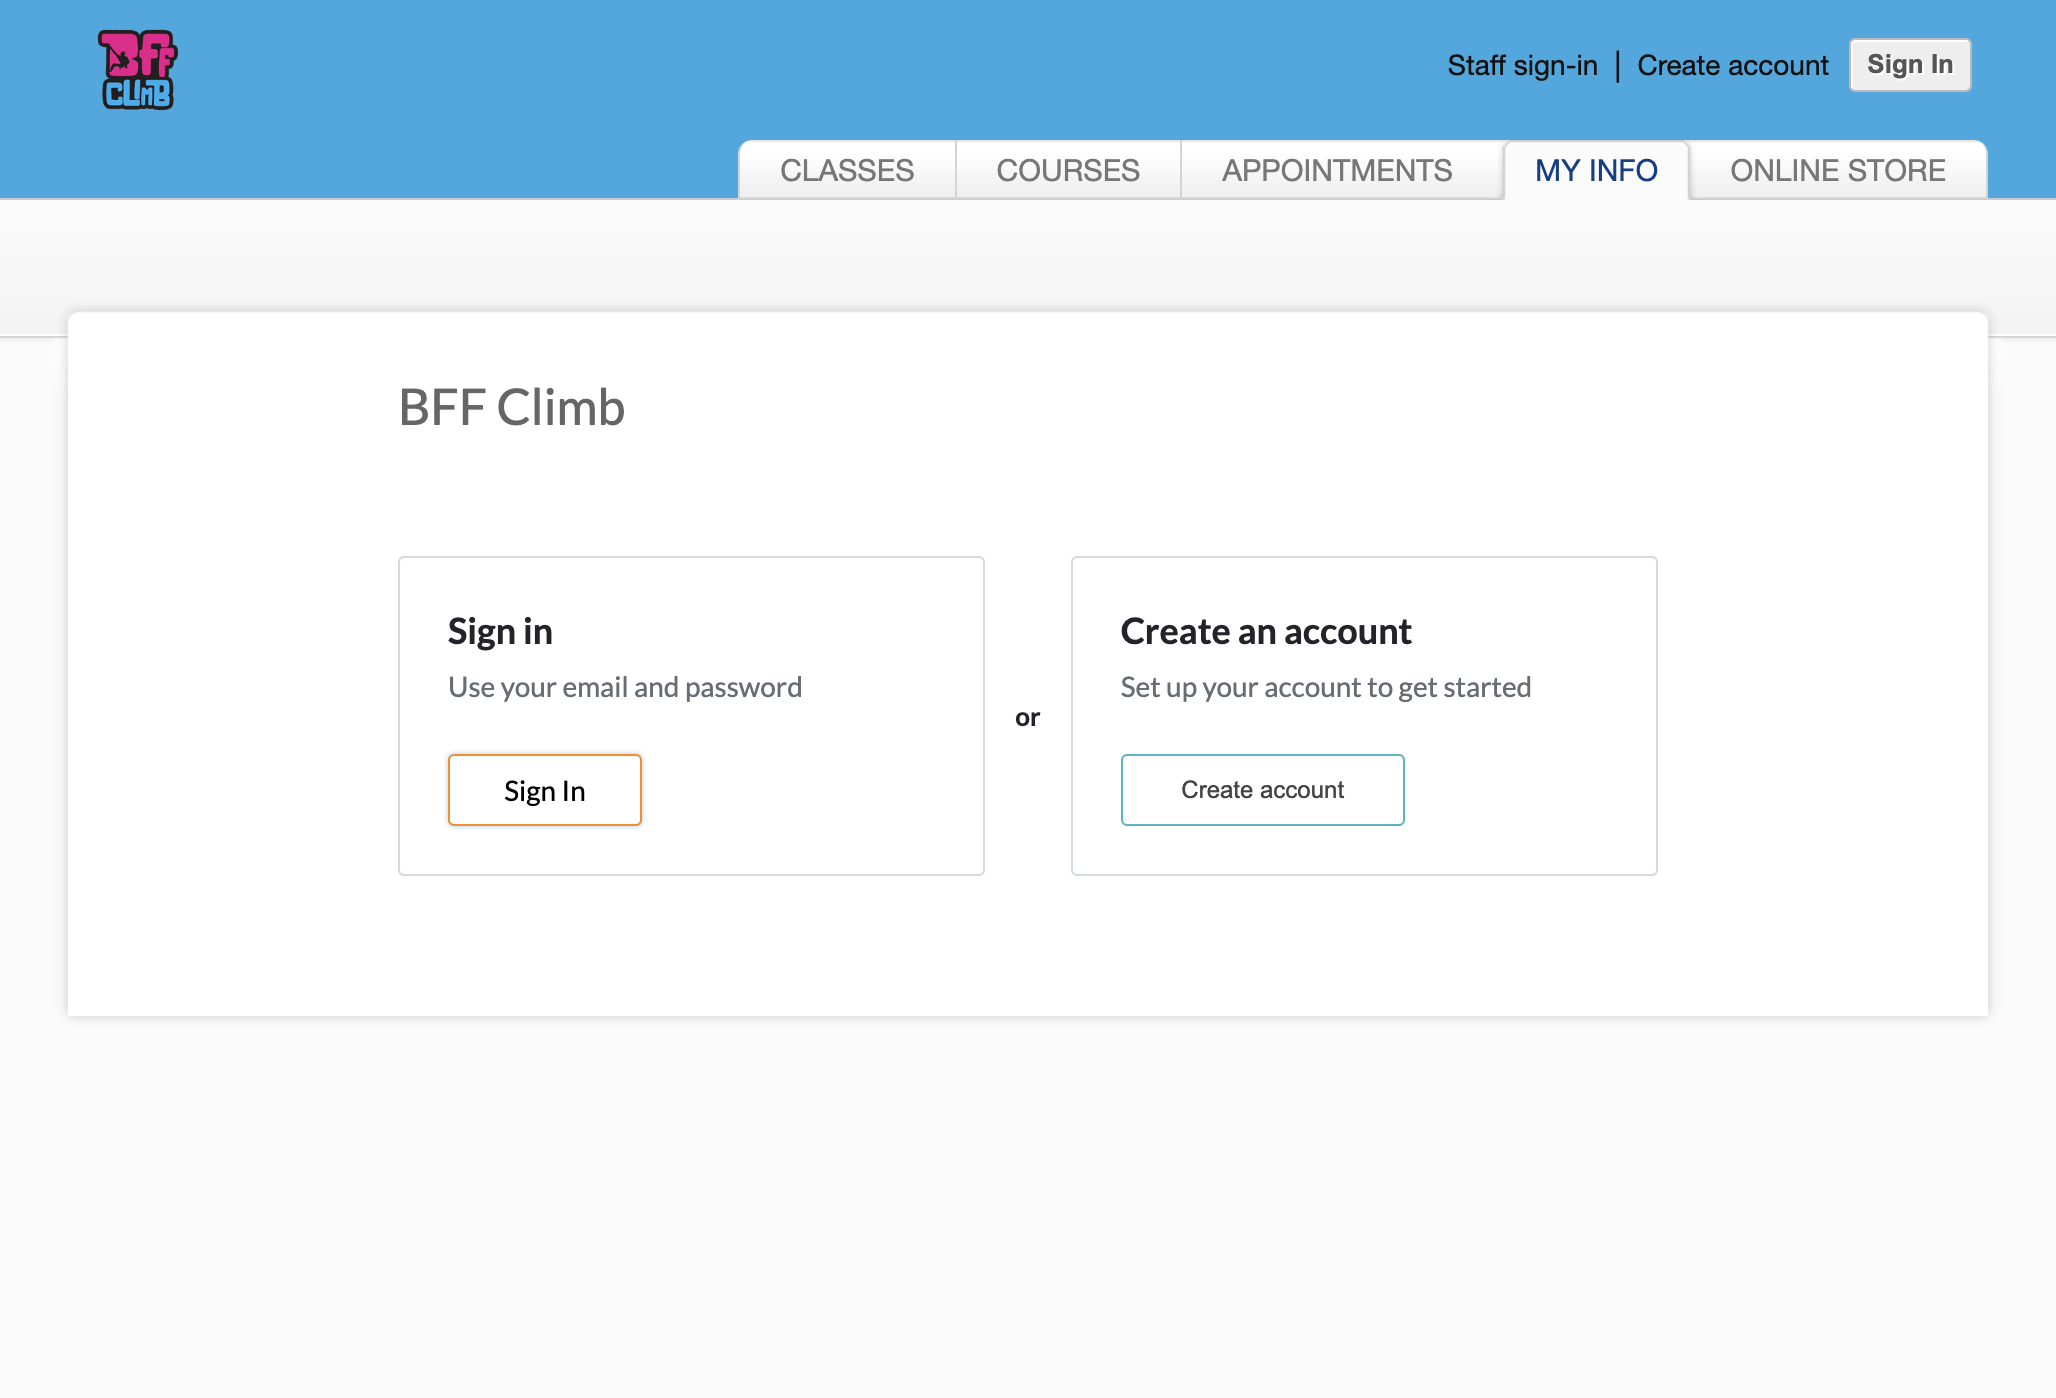Image resolution: width=2056 pixels, height=1398 pixels.
Task: Click 'Set up your account to get started'
Action: (1326, 687)
